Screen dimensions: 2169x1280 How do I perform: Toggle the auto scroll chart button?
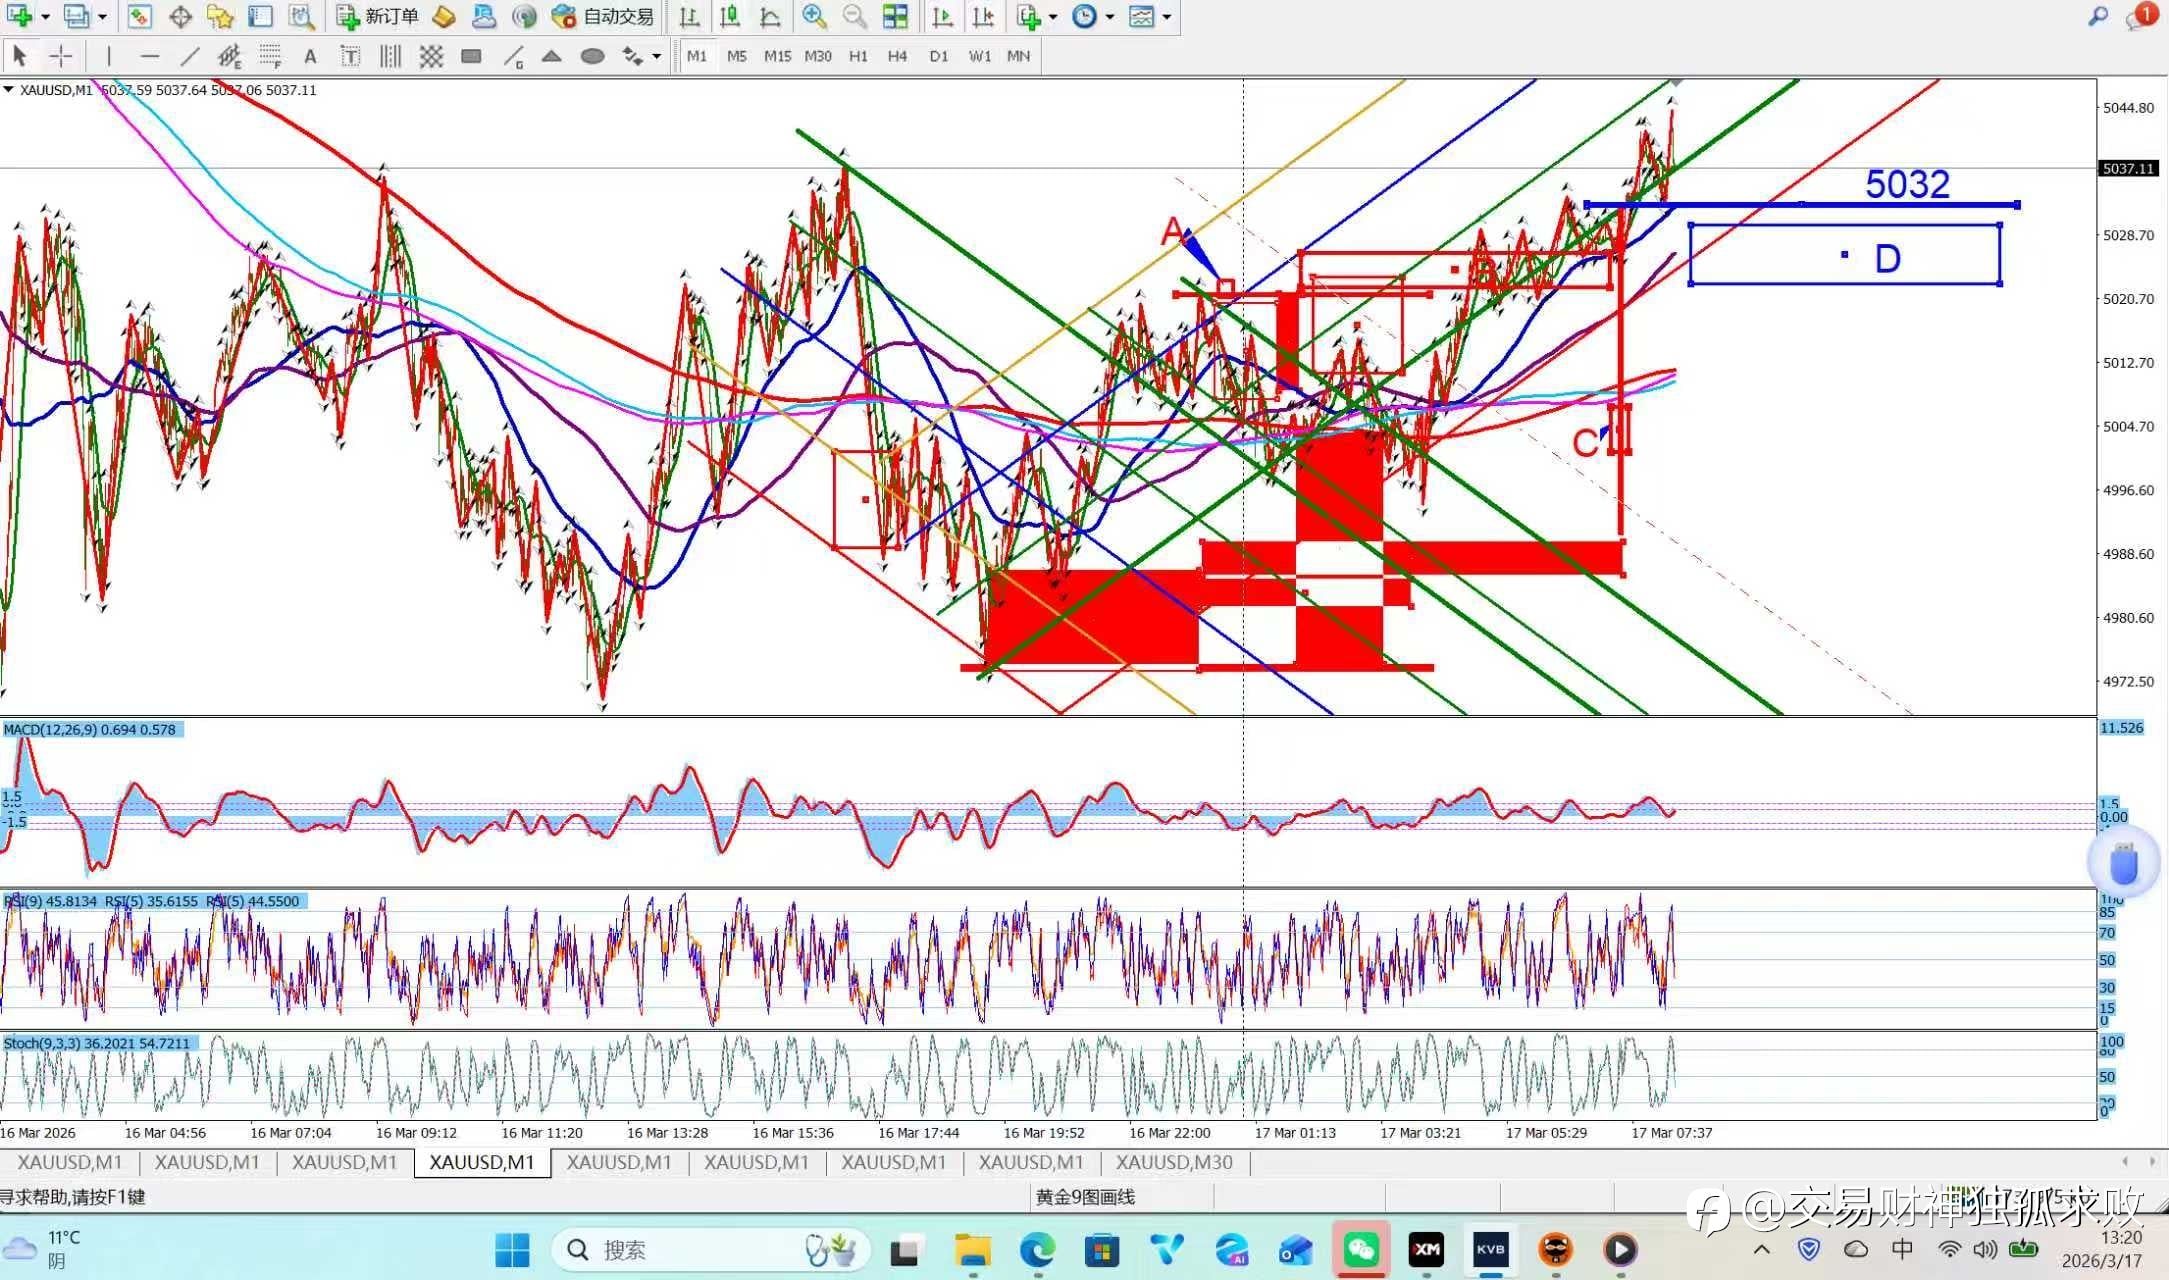click(941, 16)
